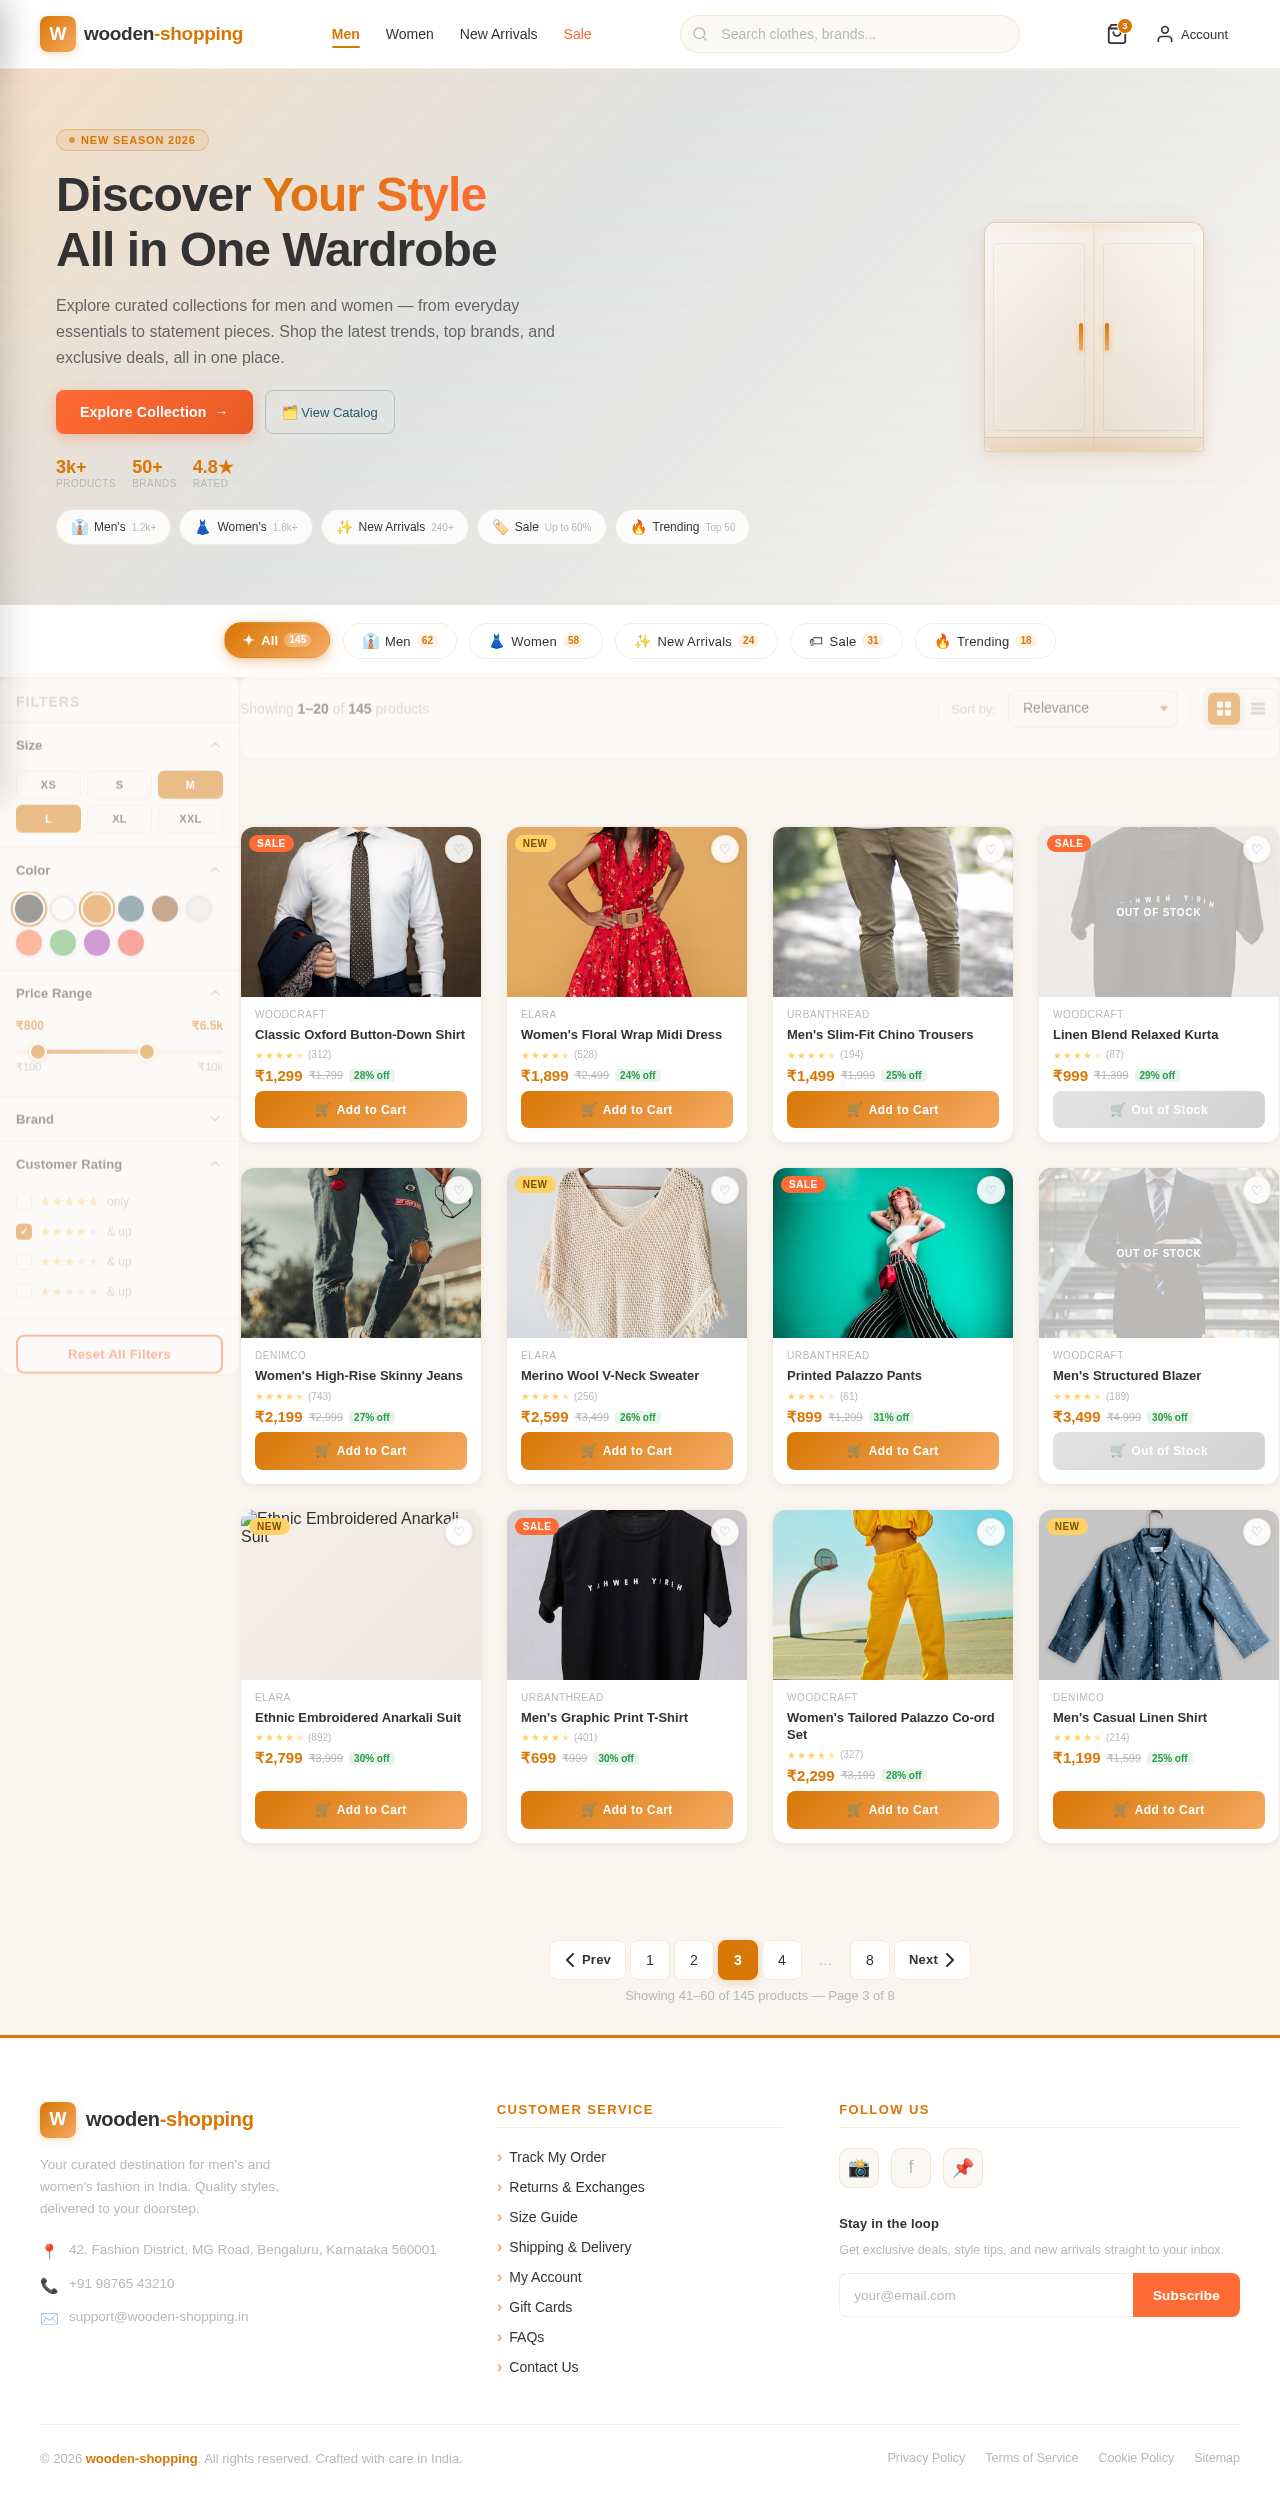Viewport: 1280px width, 2509px height.
Task: Favorite the Printed Palazzo Pants
Action: pyautogui.click(x=991, y=1190)
